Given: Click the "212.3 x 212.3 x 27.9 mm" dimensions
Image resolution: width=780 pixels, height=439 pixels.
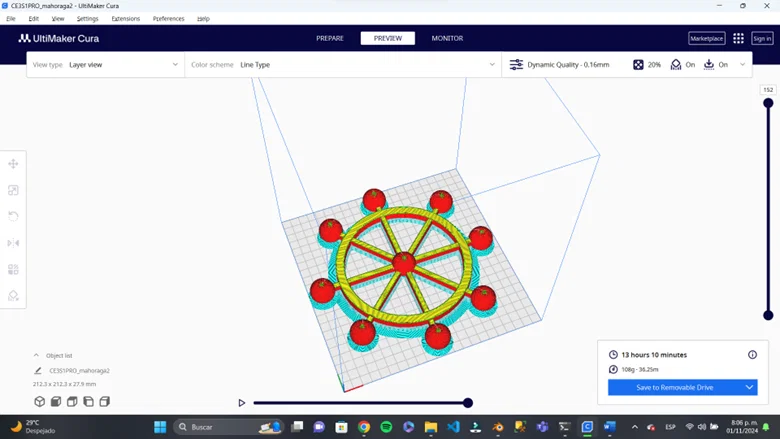Looking at the screenshot, I should (x=64, y=384).
